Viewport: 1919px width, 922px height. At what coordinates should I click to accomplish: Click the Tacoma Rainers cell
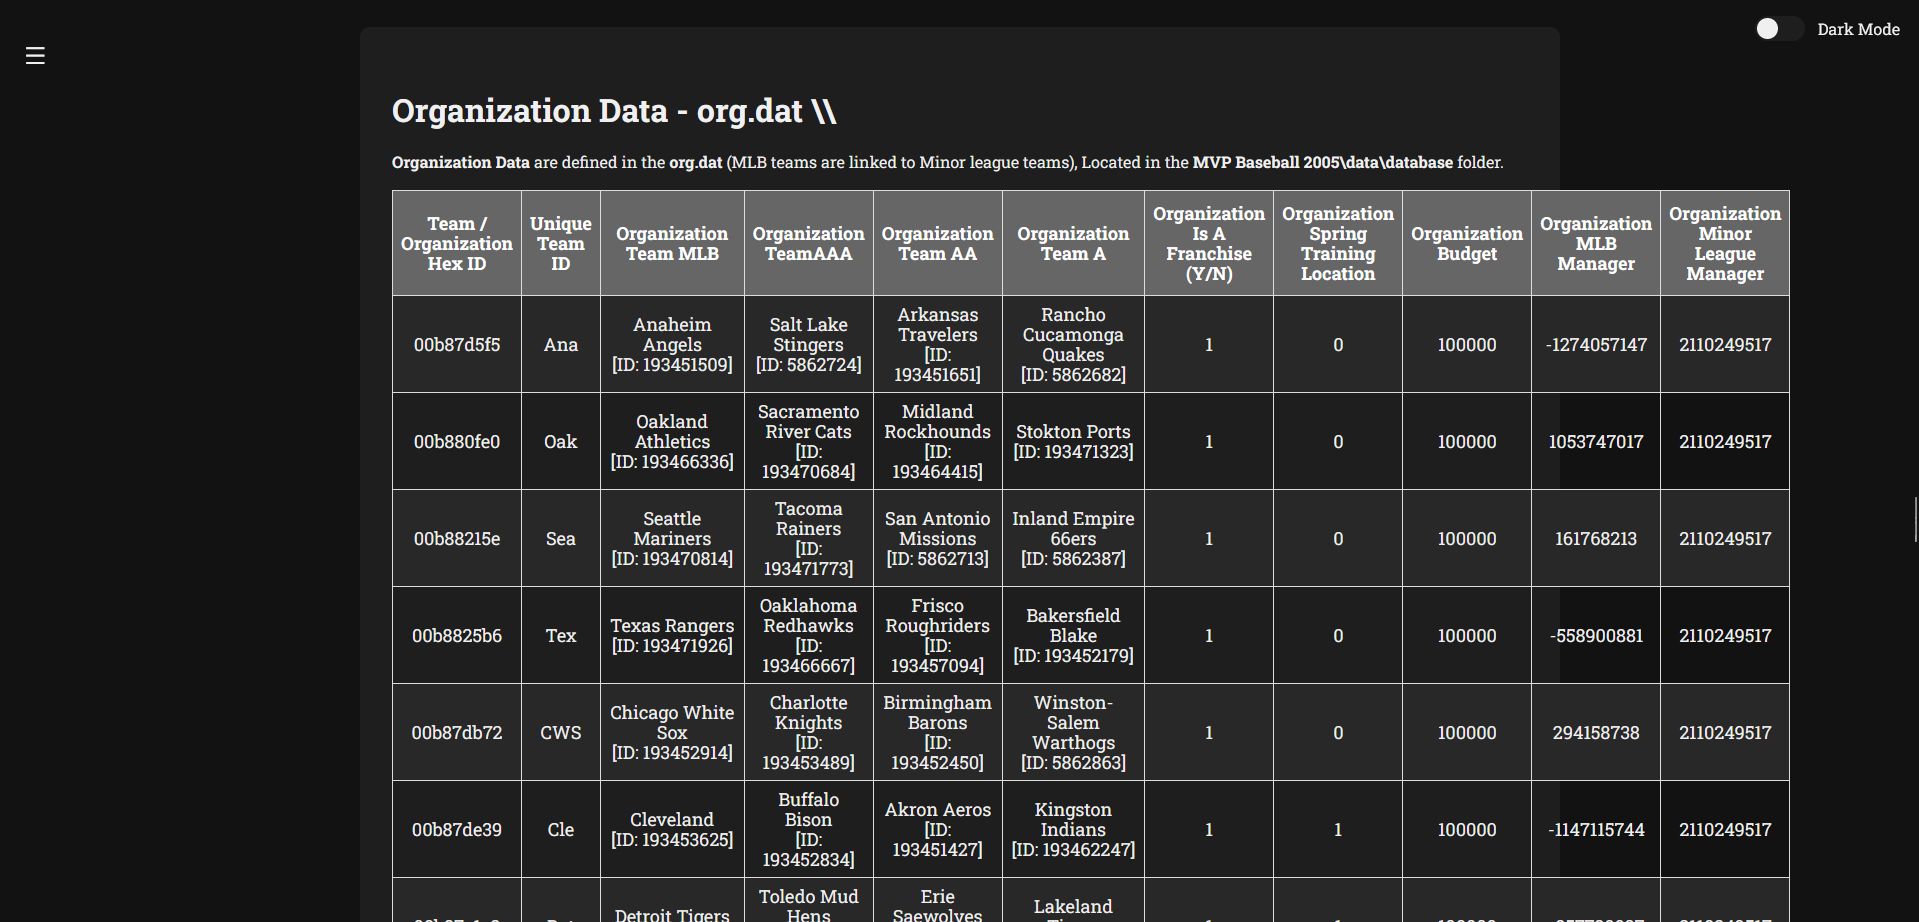[x=809, y=539]
